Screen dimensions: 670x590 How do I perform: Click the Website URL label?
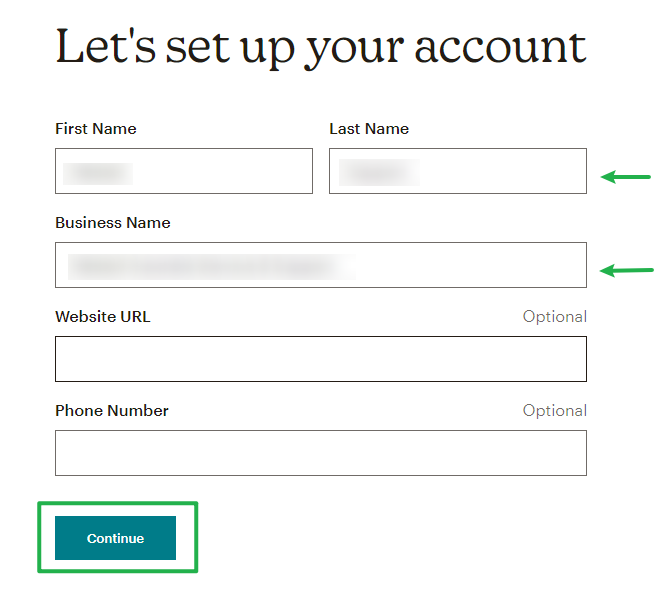pos(103,317)
